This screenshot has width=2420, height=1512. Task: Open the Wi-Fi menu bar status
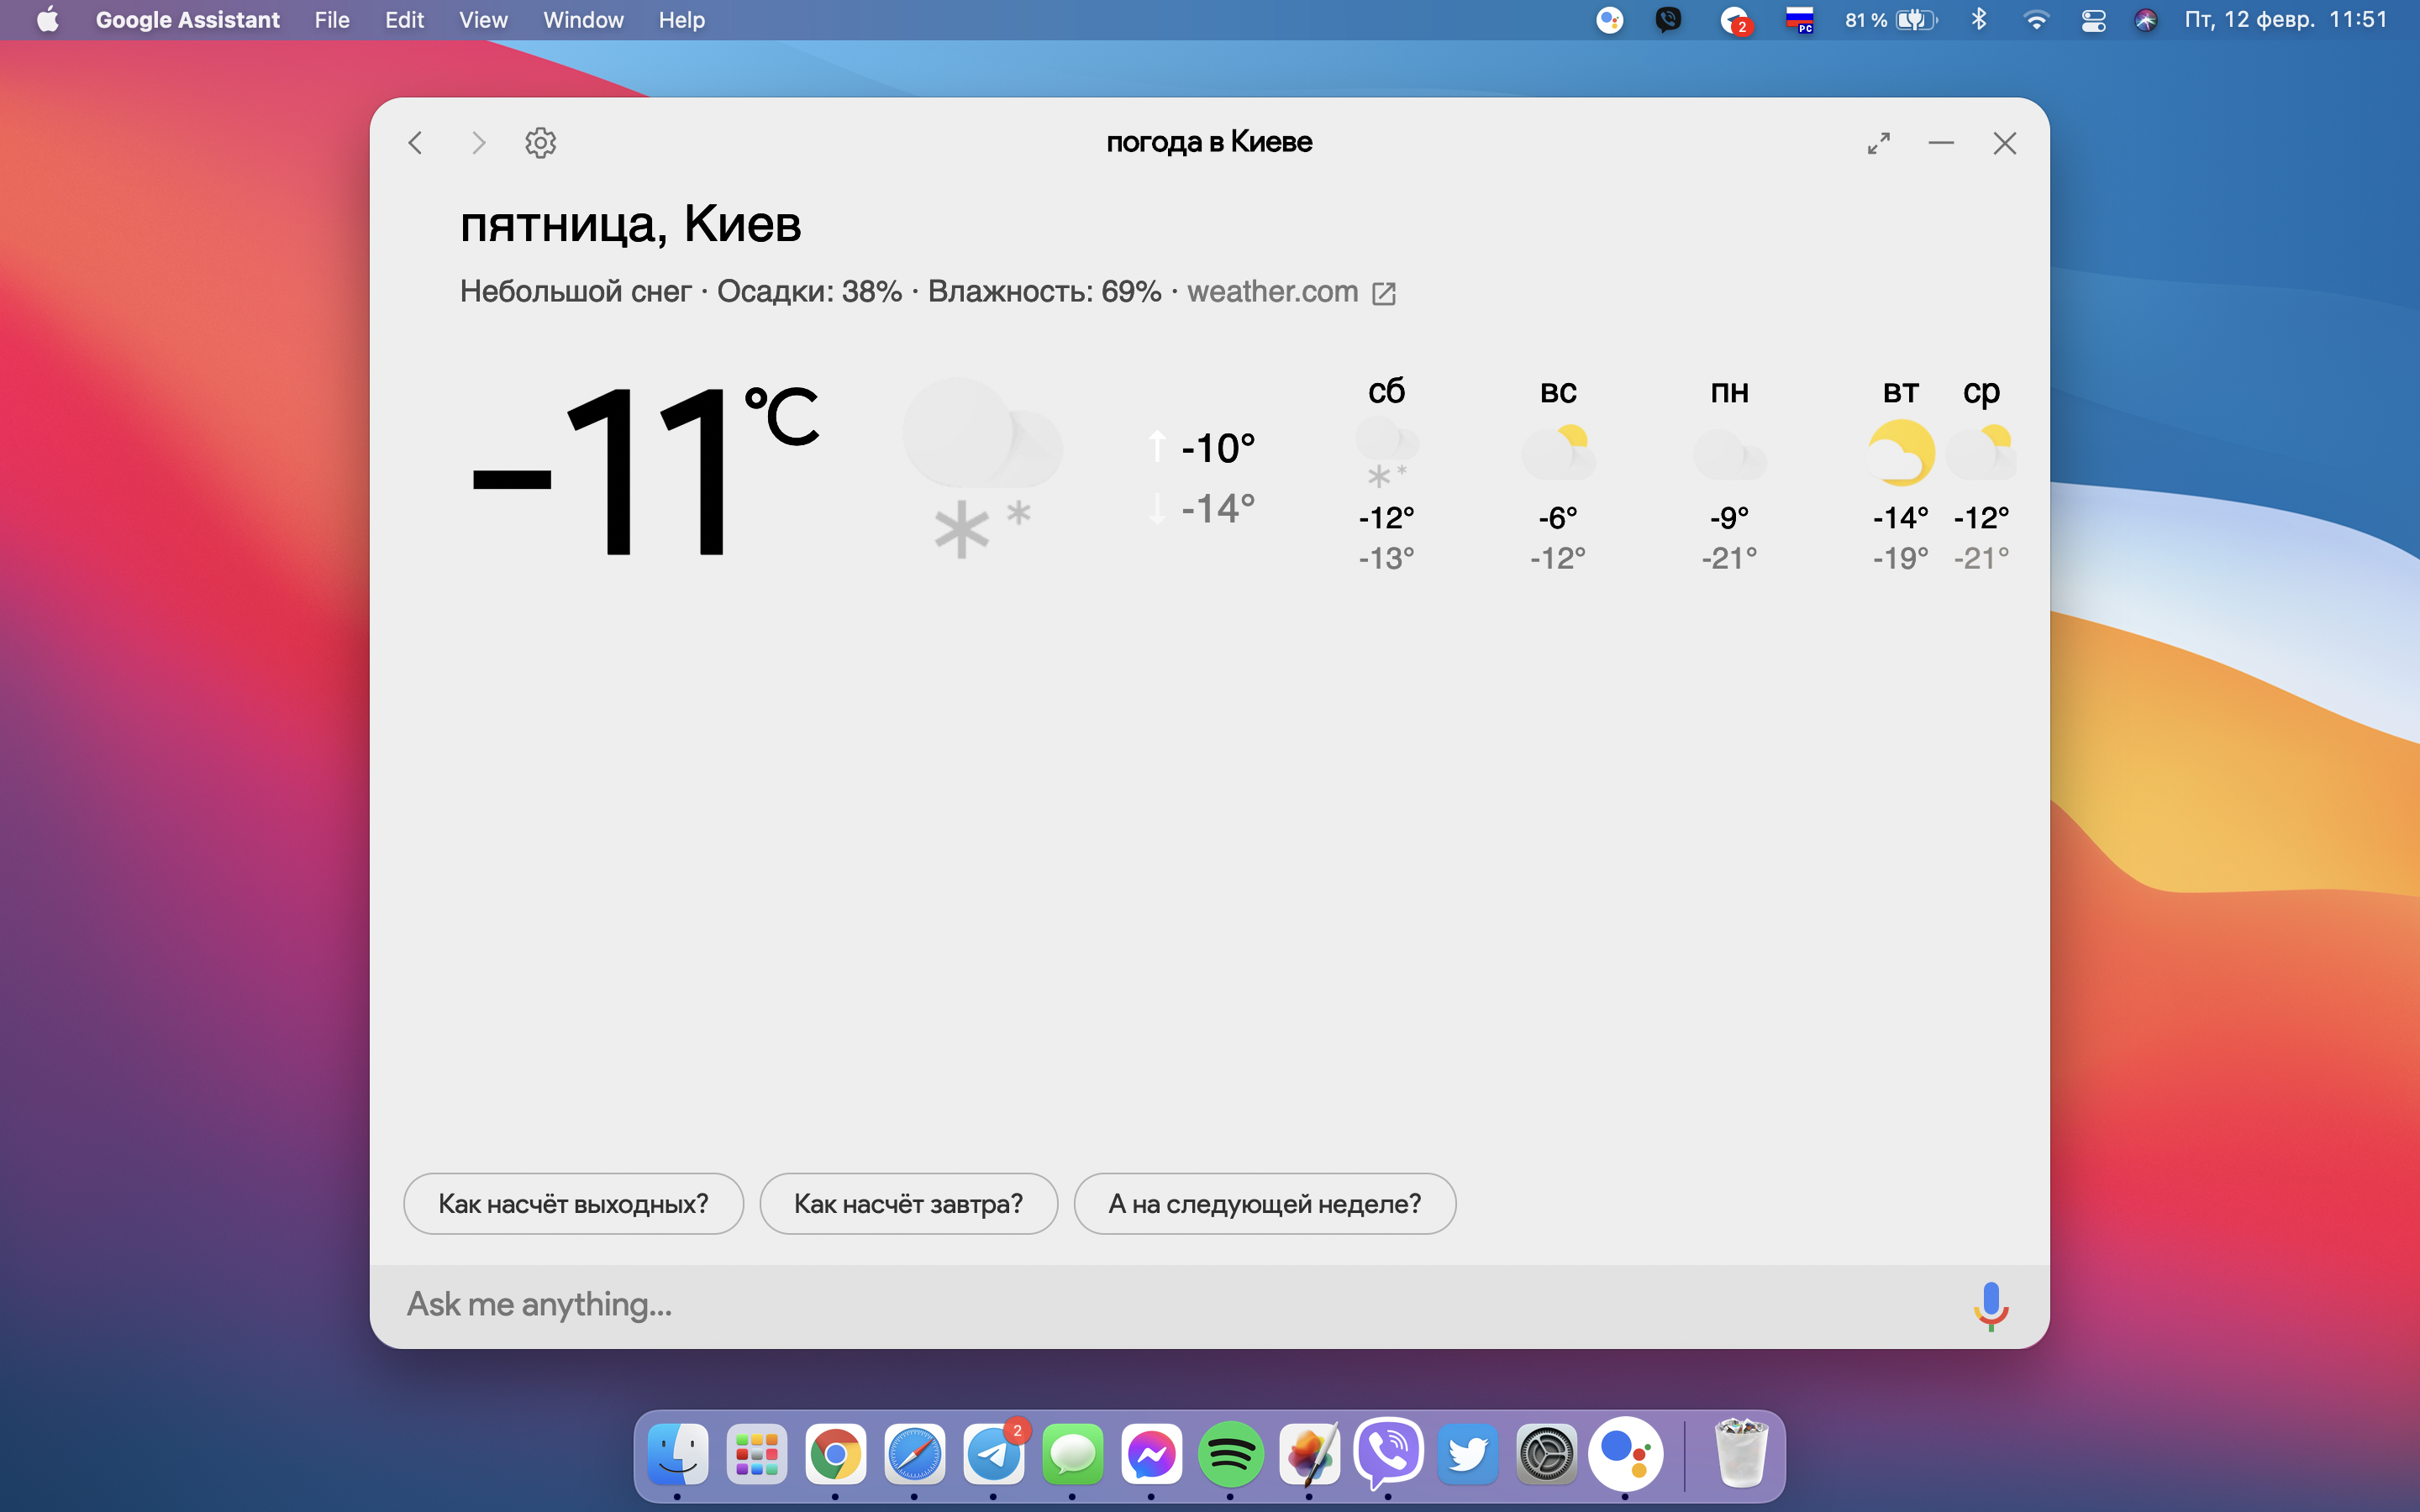tap(2035, 20)
